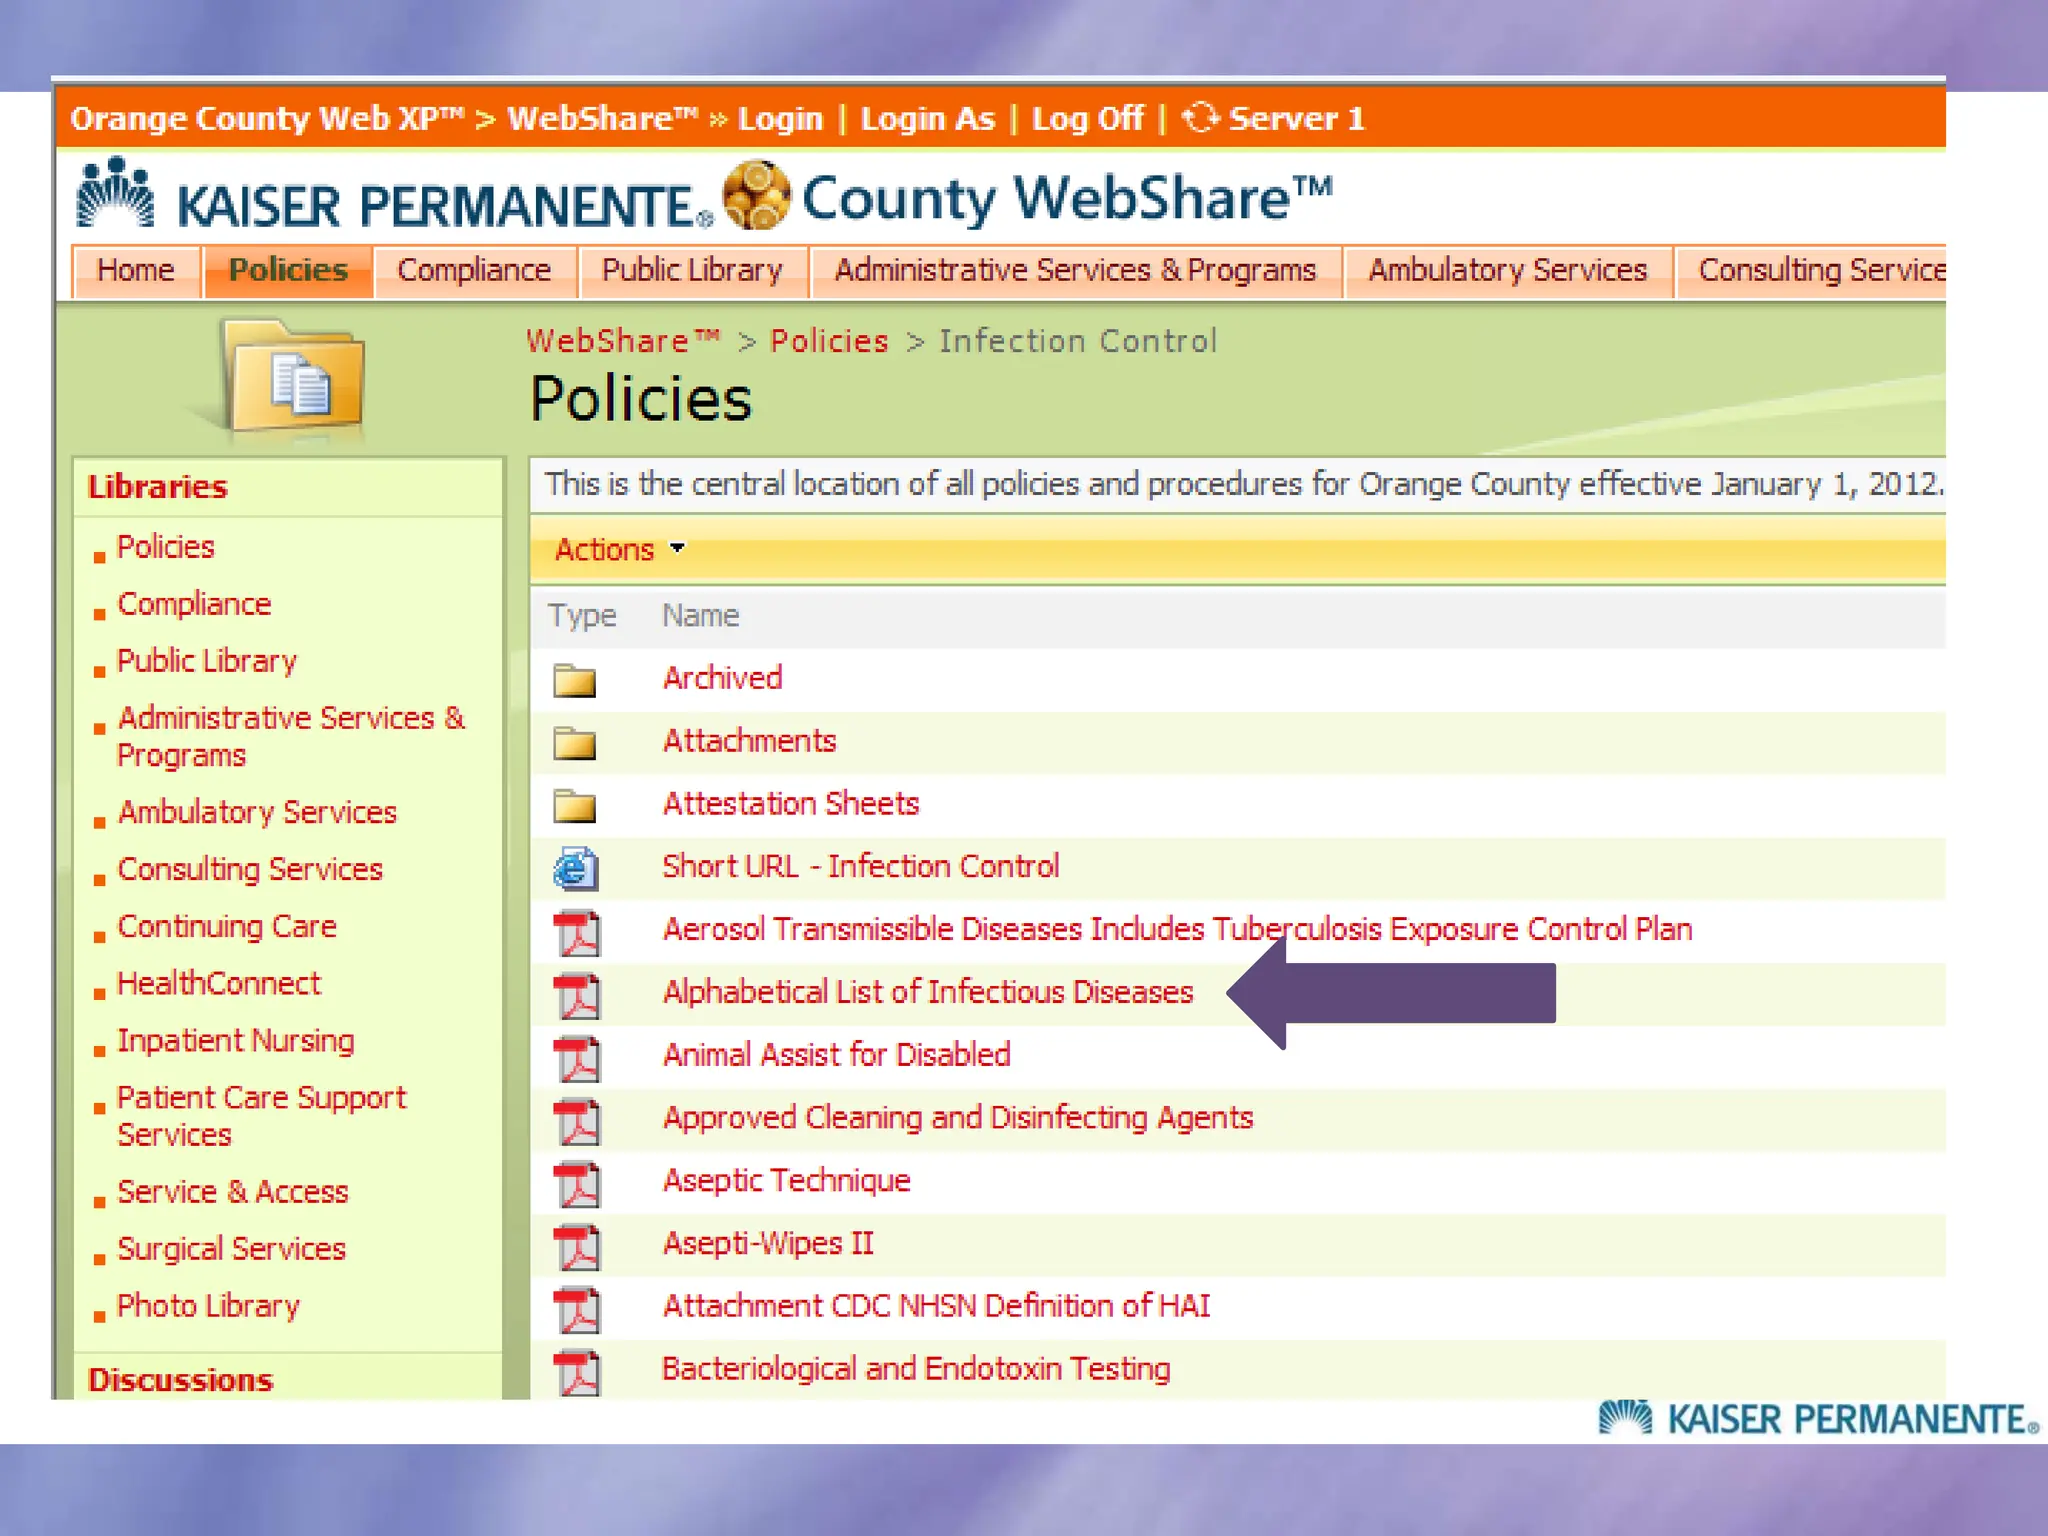Open Surgical Services in Libraries list
The width and height of the screenshot is (2048, 1536).
coord(231,1249)
